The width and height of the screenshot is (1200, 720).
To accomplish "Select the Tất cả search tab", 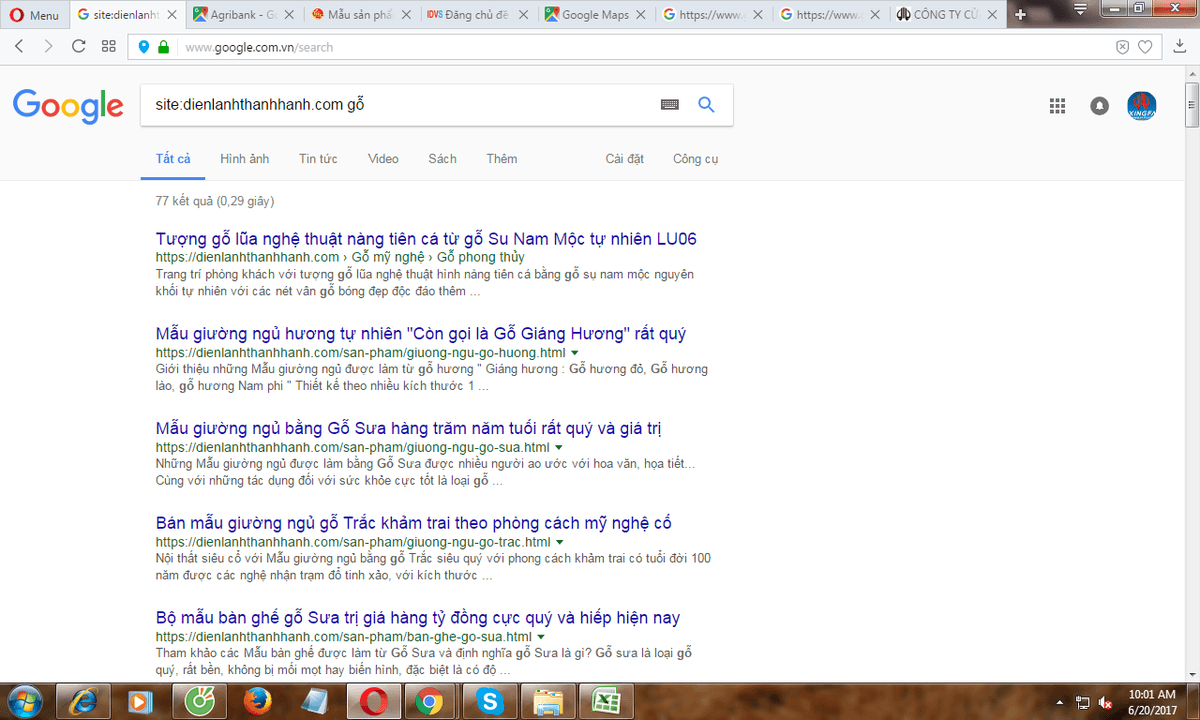I will [x=173, y=159].
